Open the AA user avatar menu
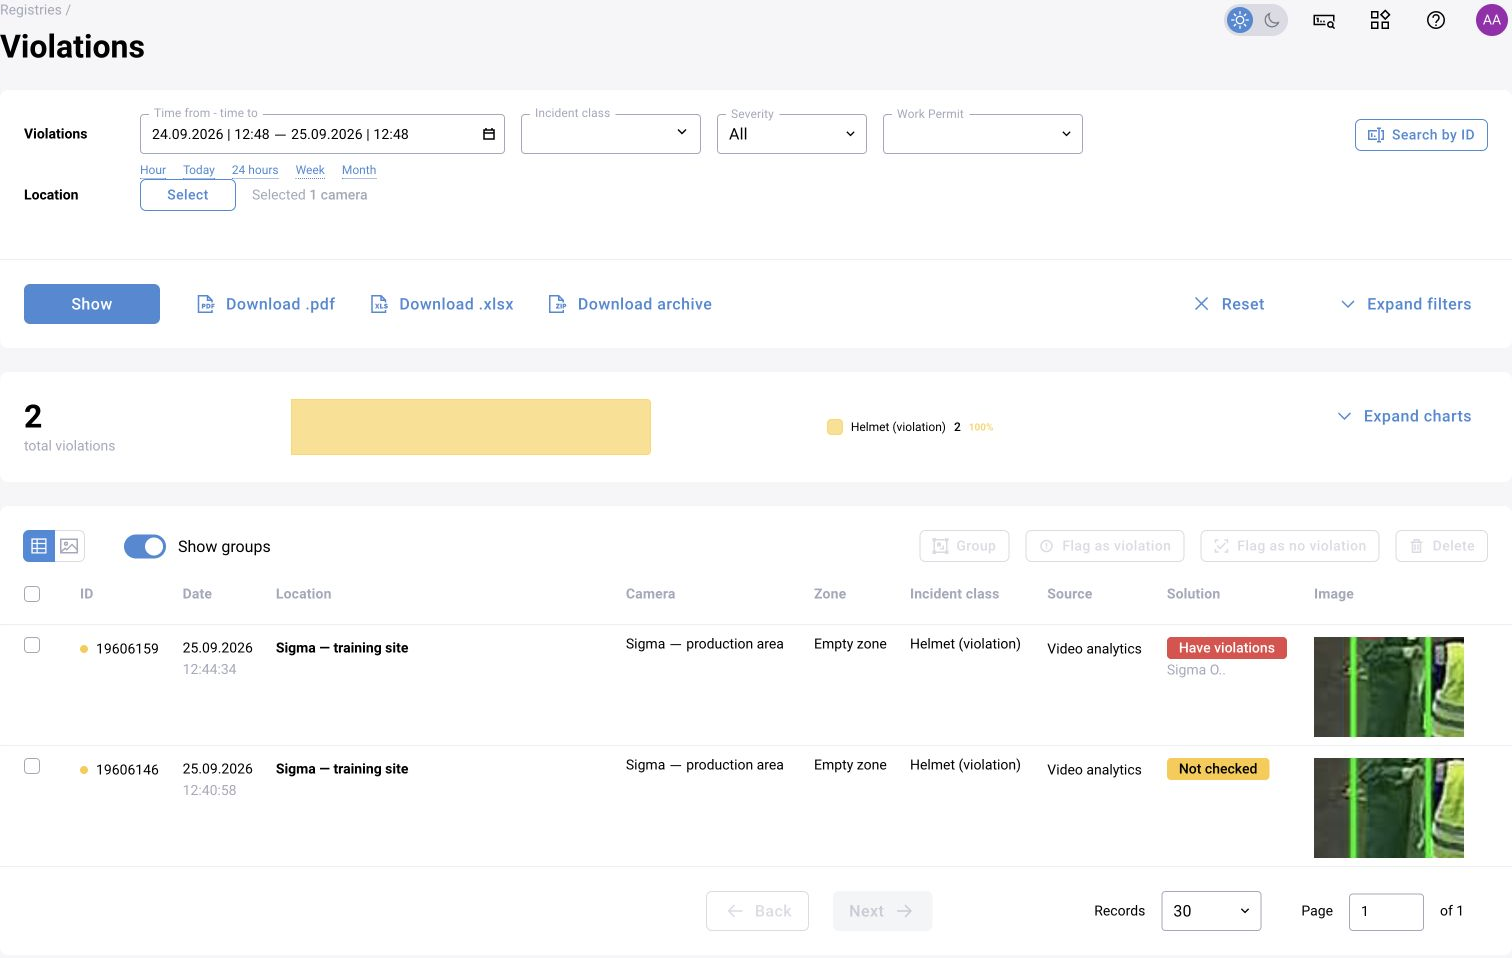The image size is (1512, 958). [1492, 20]
